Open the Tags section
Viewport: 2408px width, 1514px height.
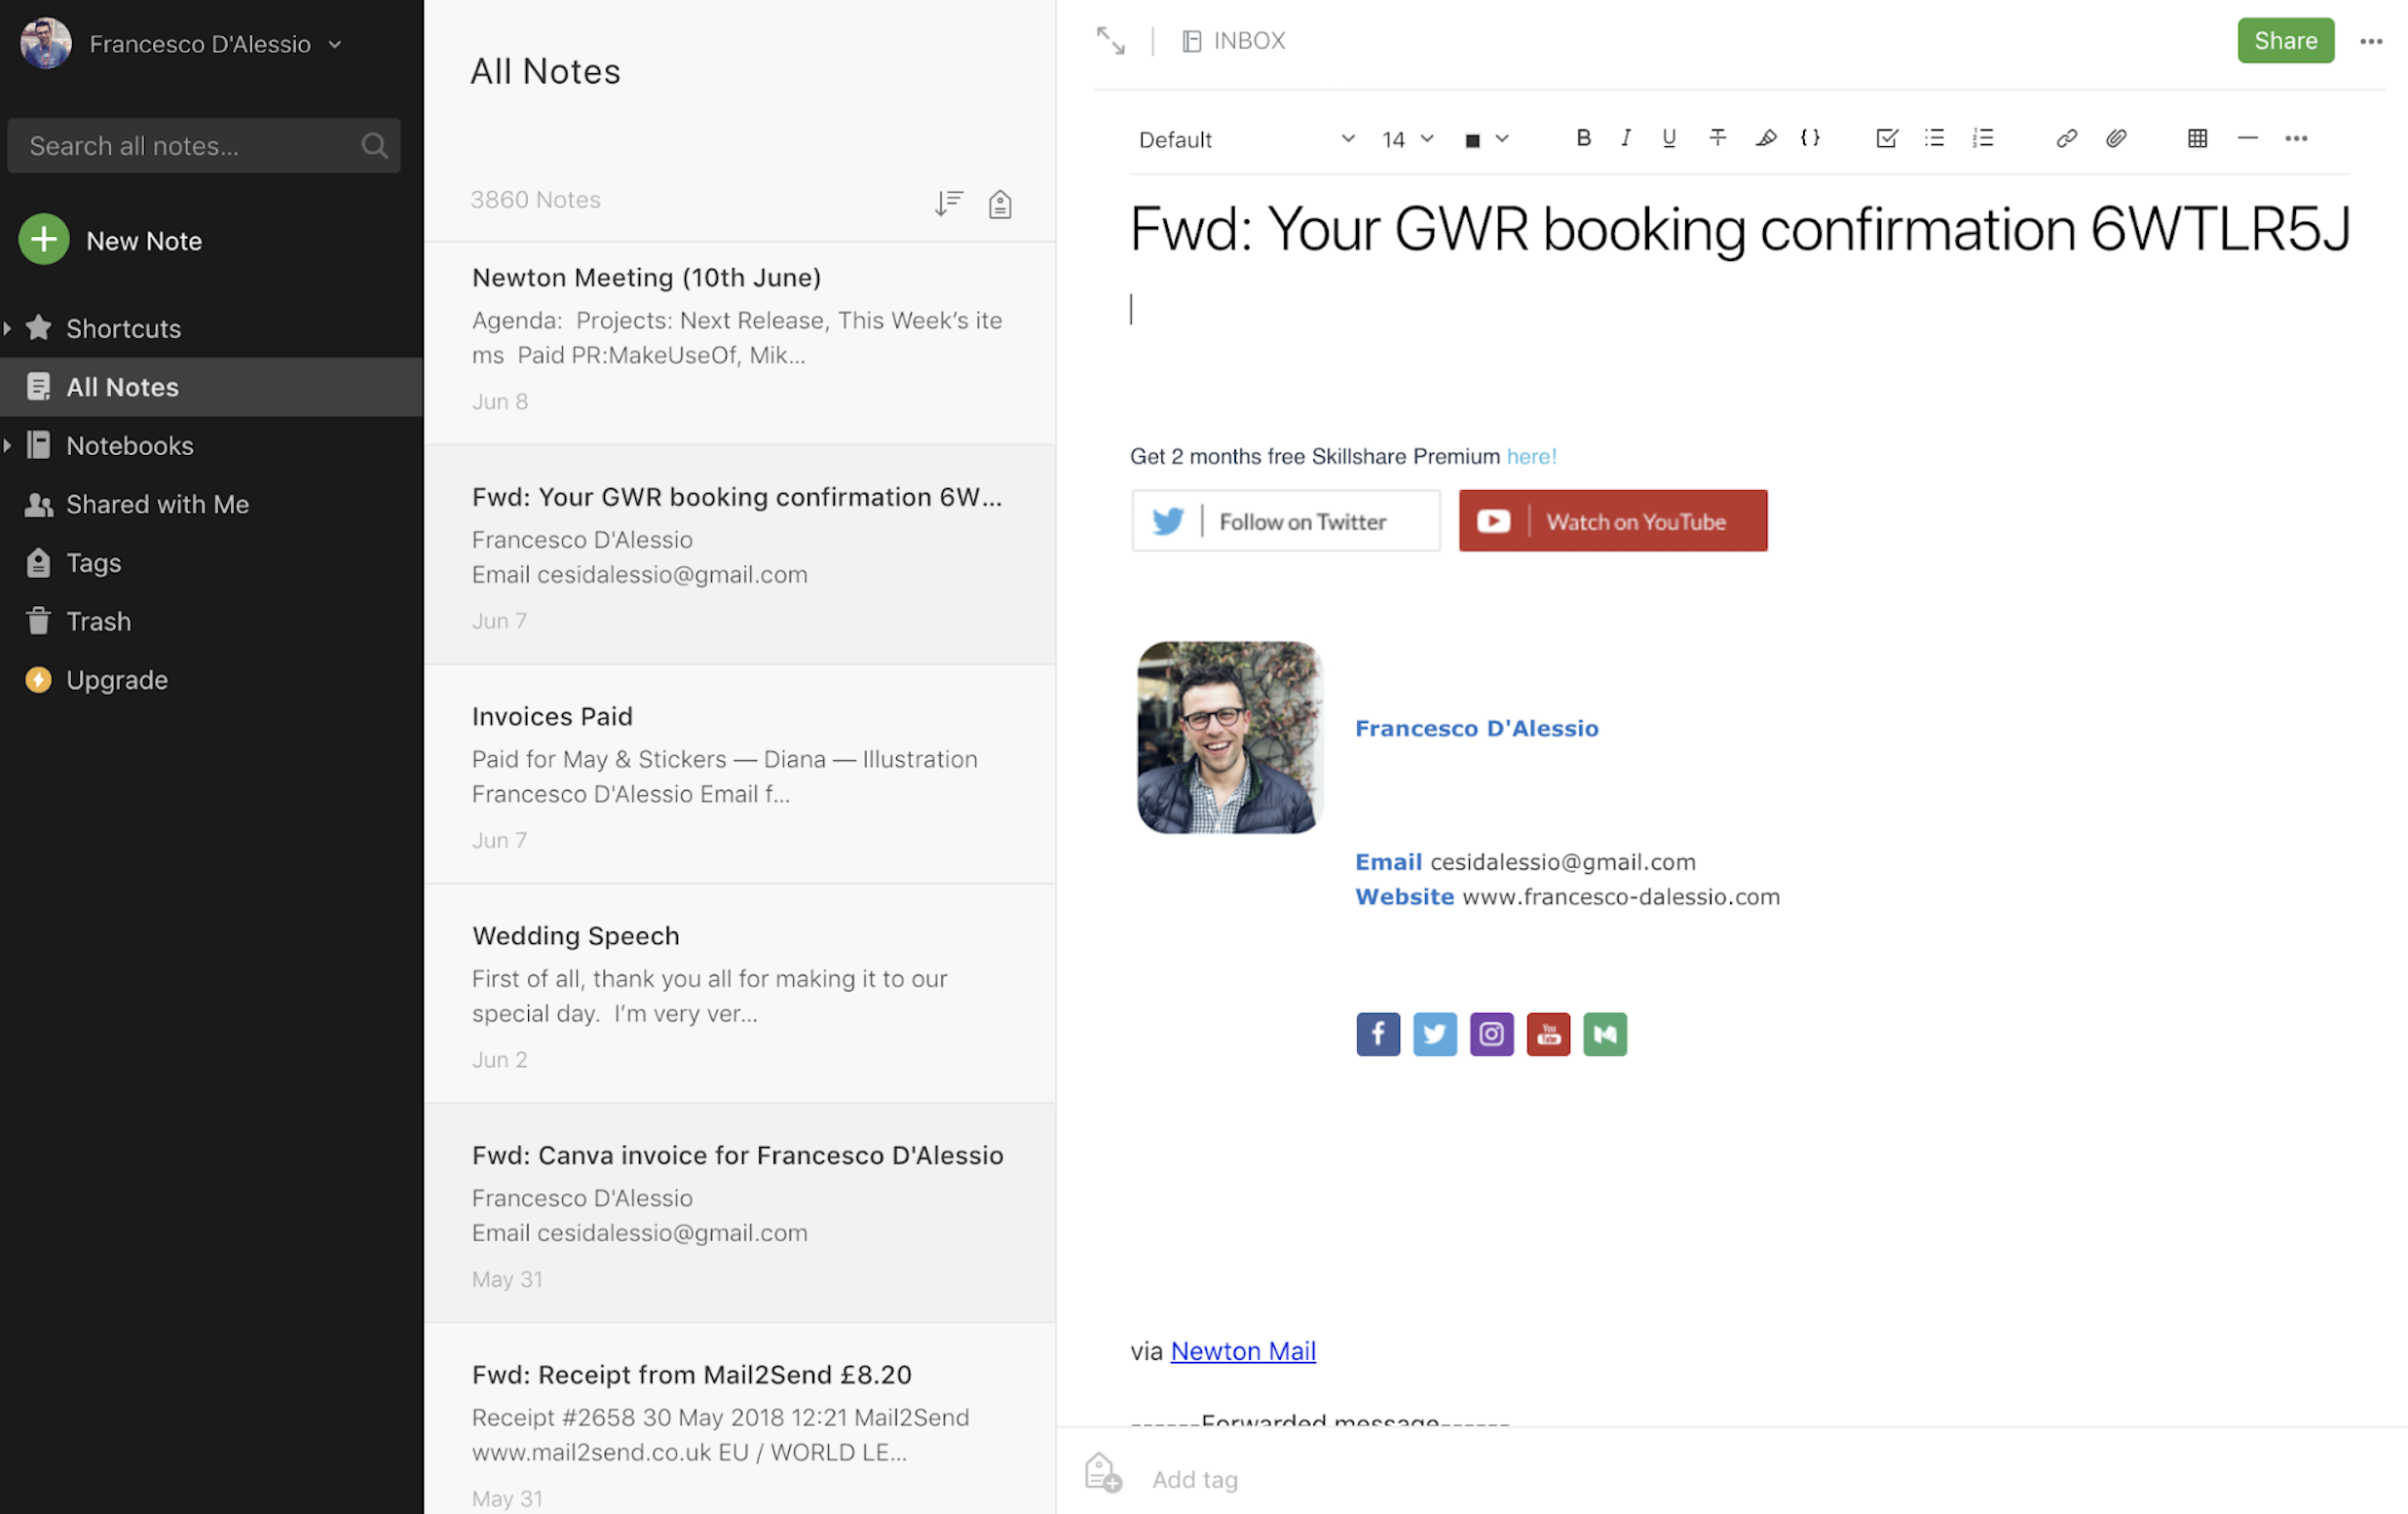pyautogui.click(x=93, y=563)
